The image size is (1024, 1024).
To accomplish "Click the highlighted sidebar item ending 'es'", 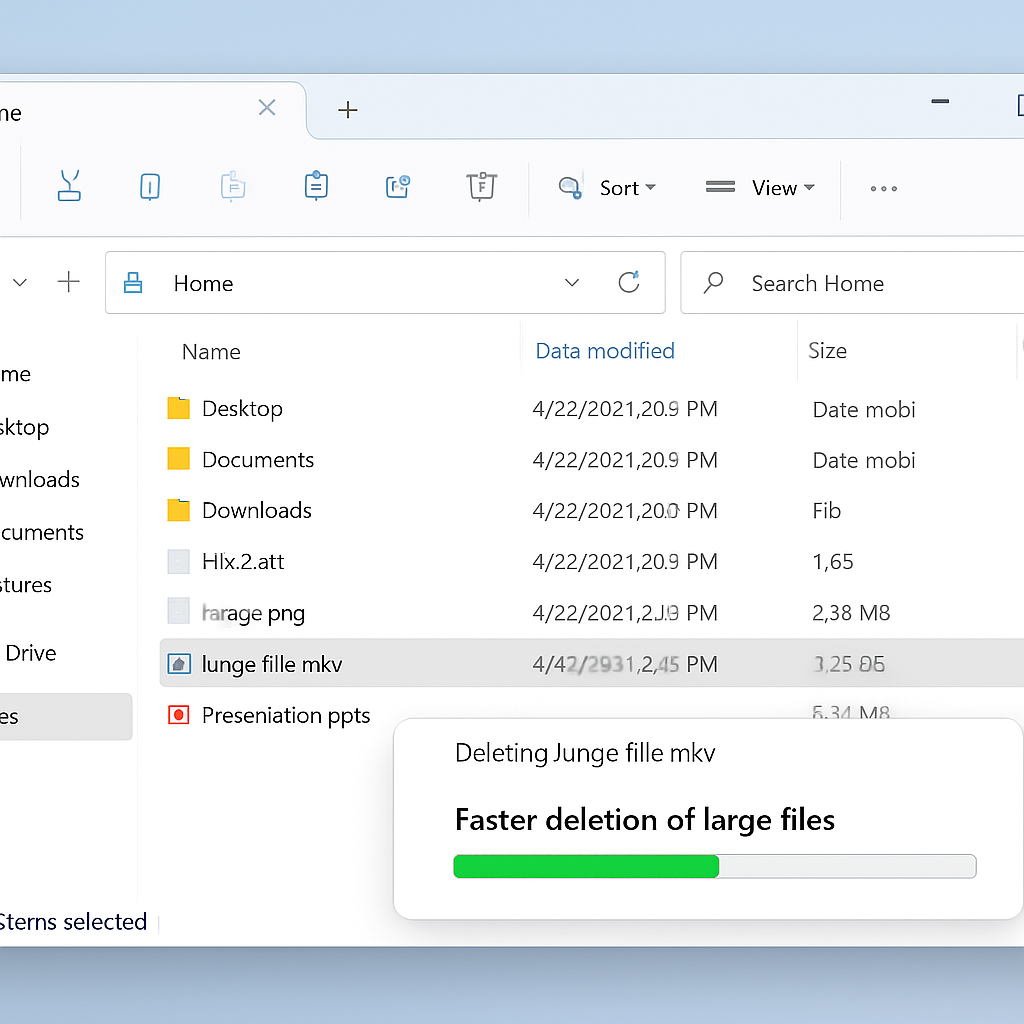I will (65, 716).
